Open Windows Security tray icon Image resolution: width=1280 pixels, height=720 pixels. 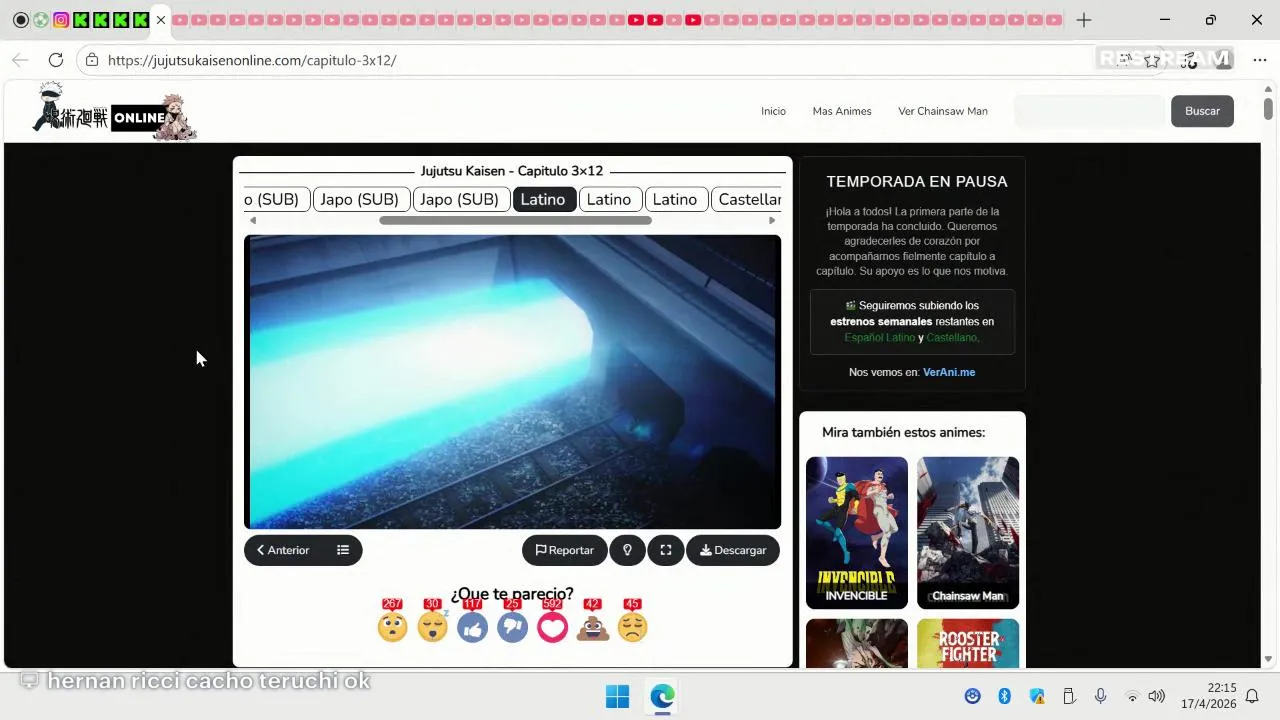tap(1036, 696)
